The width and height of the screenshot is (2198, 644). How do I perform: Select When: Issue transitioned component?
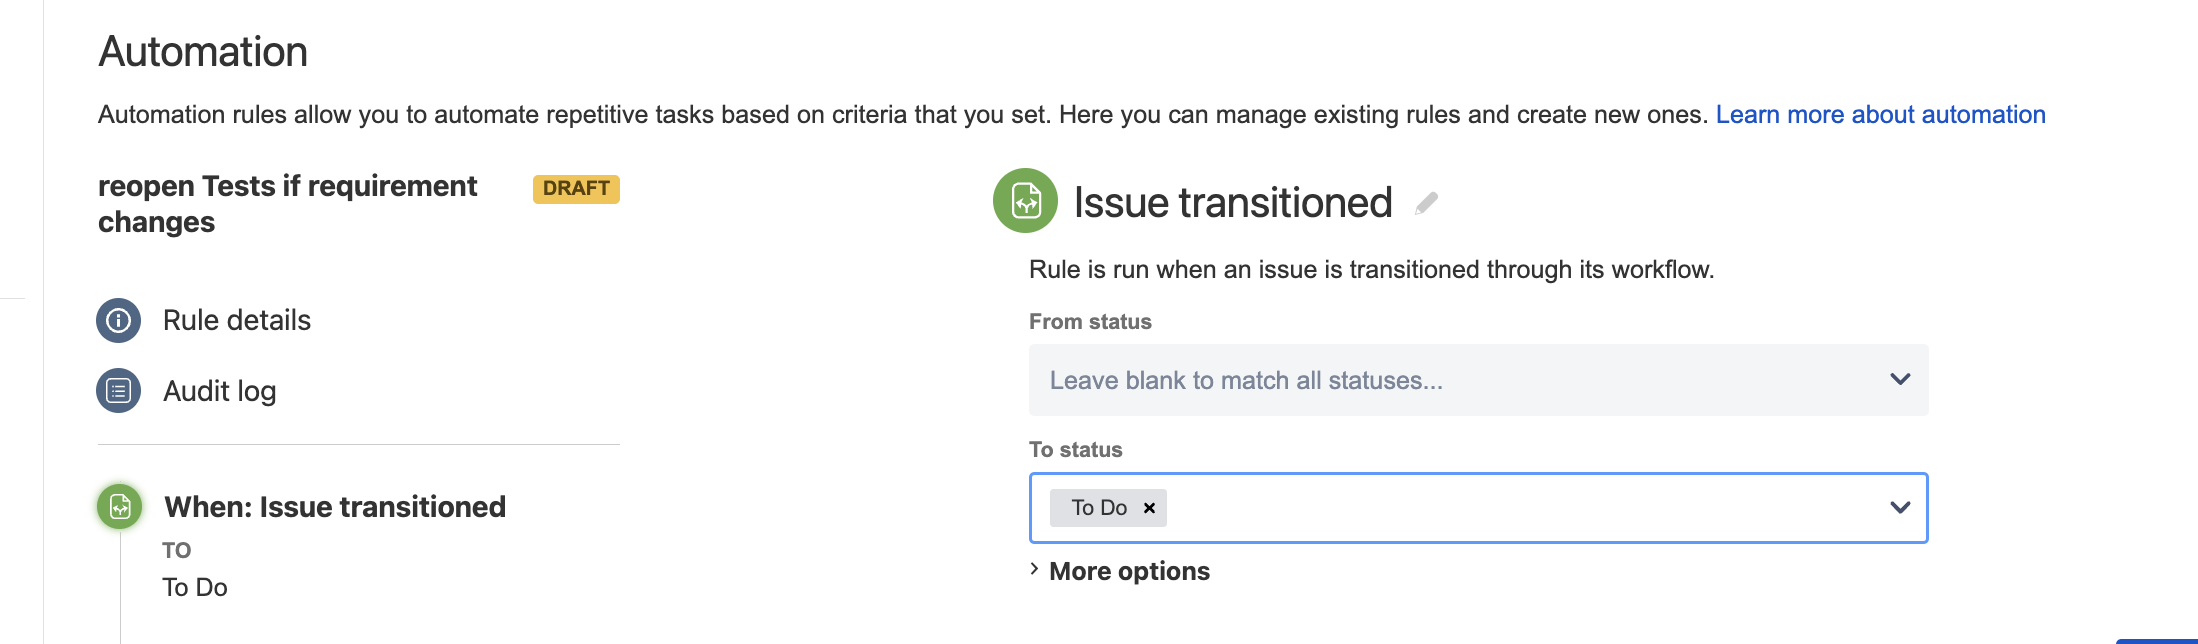pos(335,507)
